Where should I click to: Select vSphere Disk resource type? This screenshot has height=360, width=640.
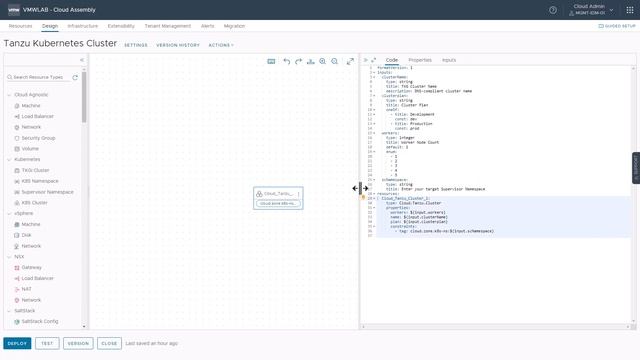coord(23,235)
